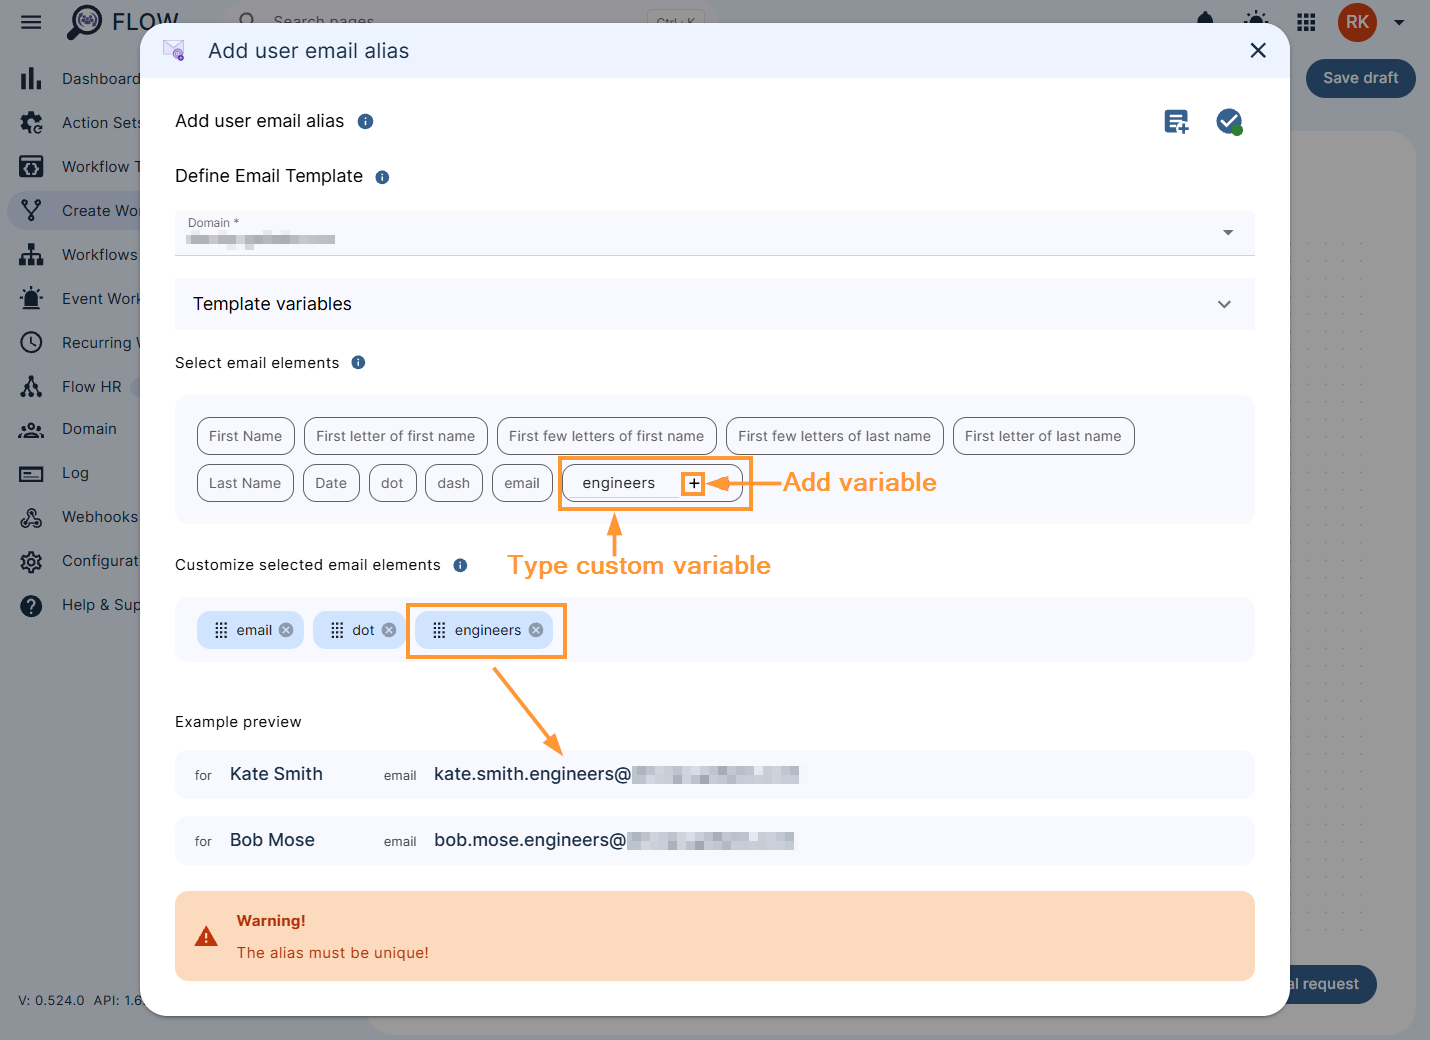Select the Last Name element chip

pyautogui.click(x=245, y=483)
